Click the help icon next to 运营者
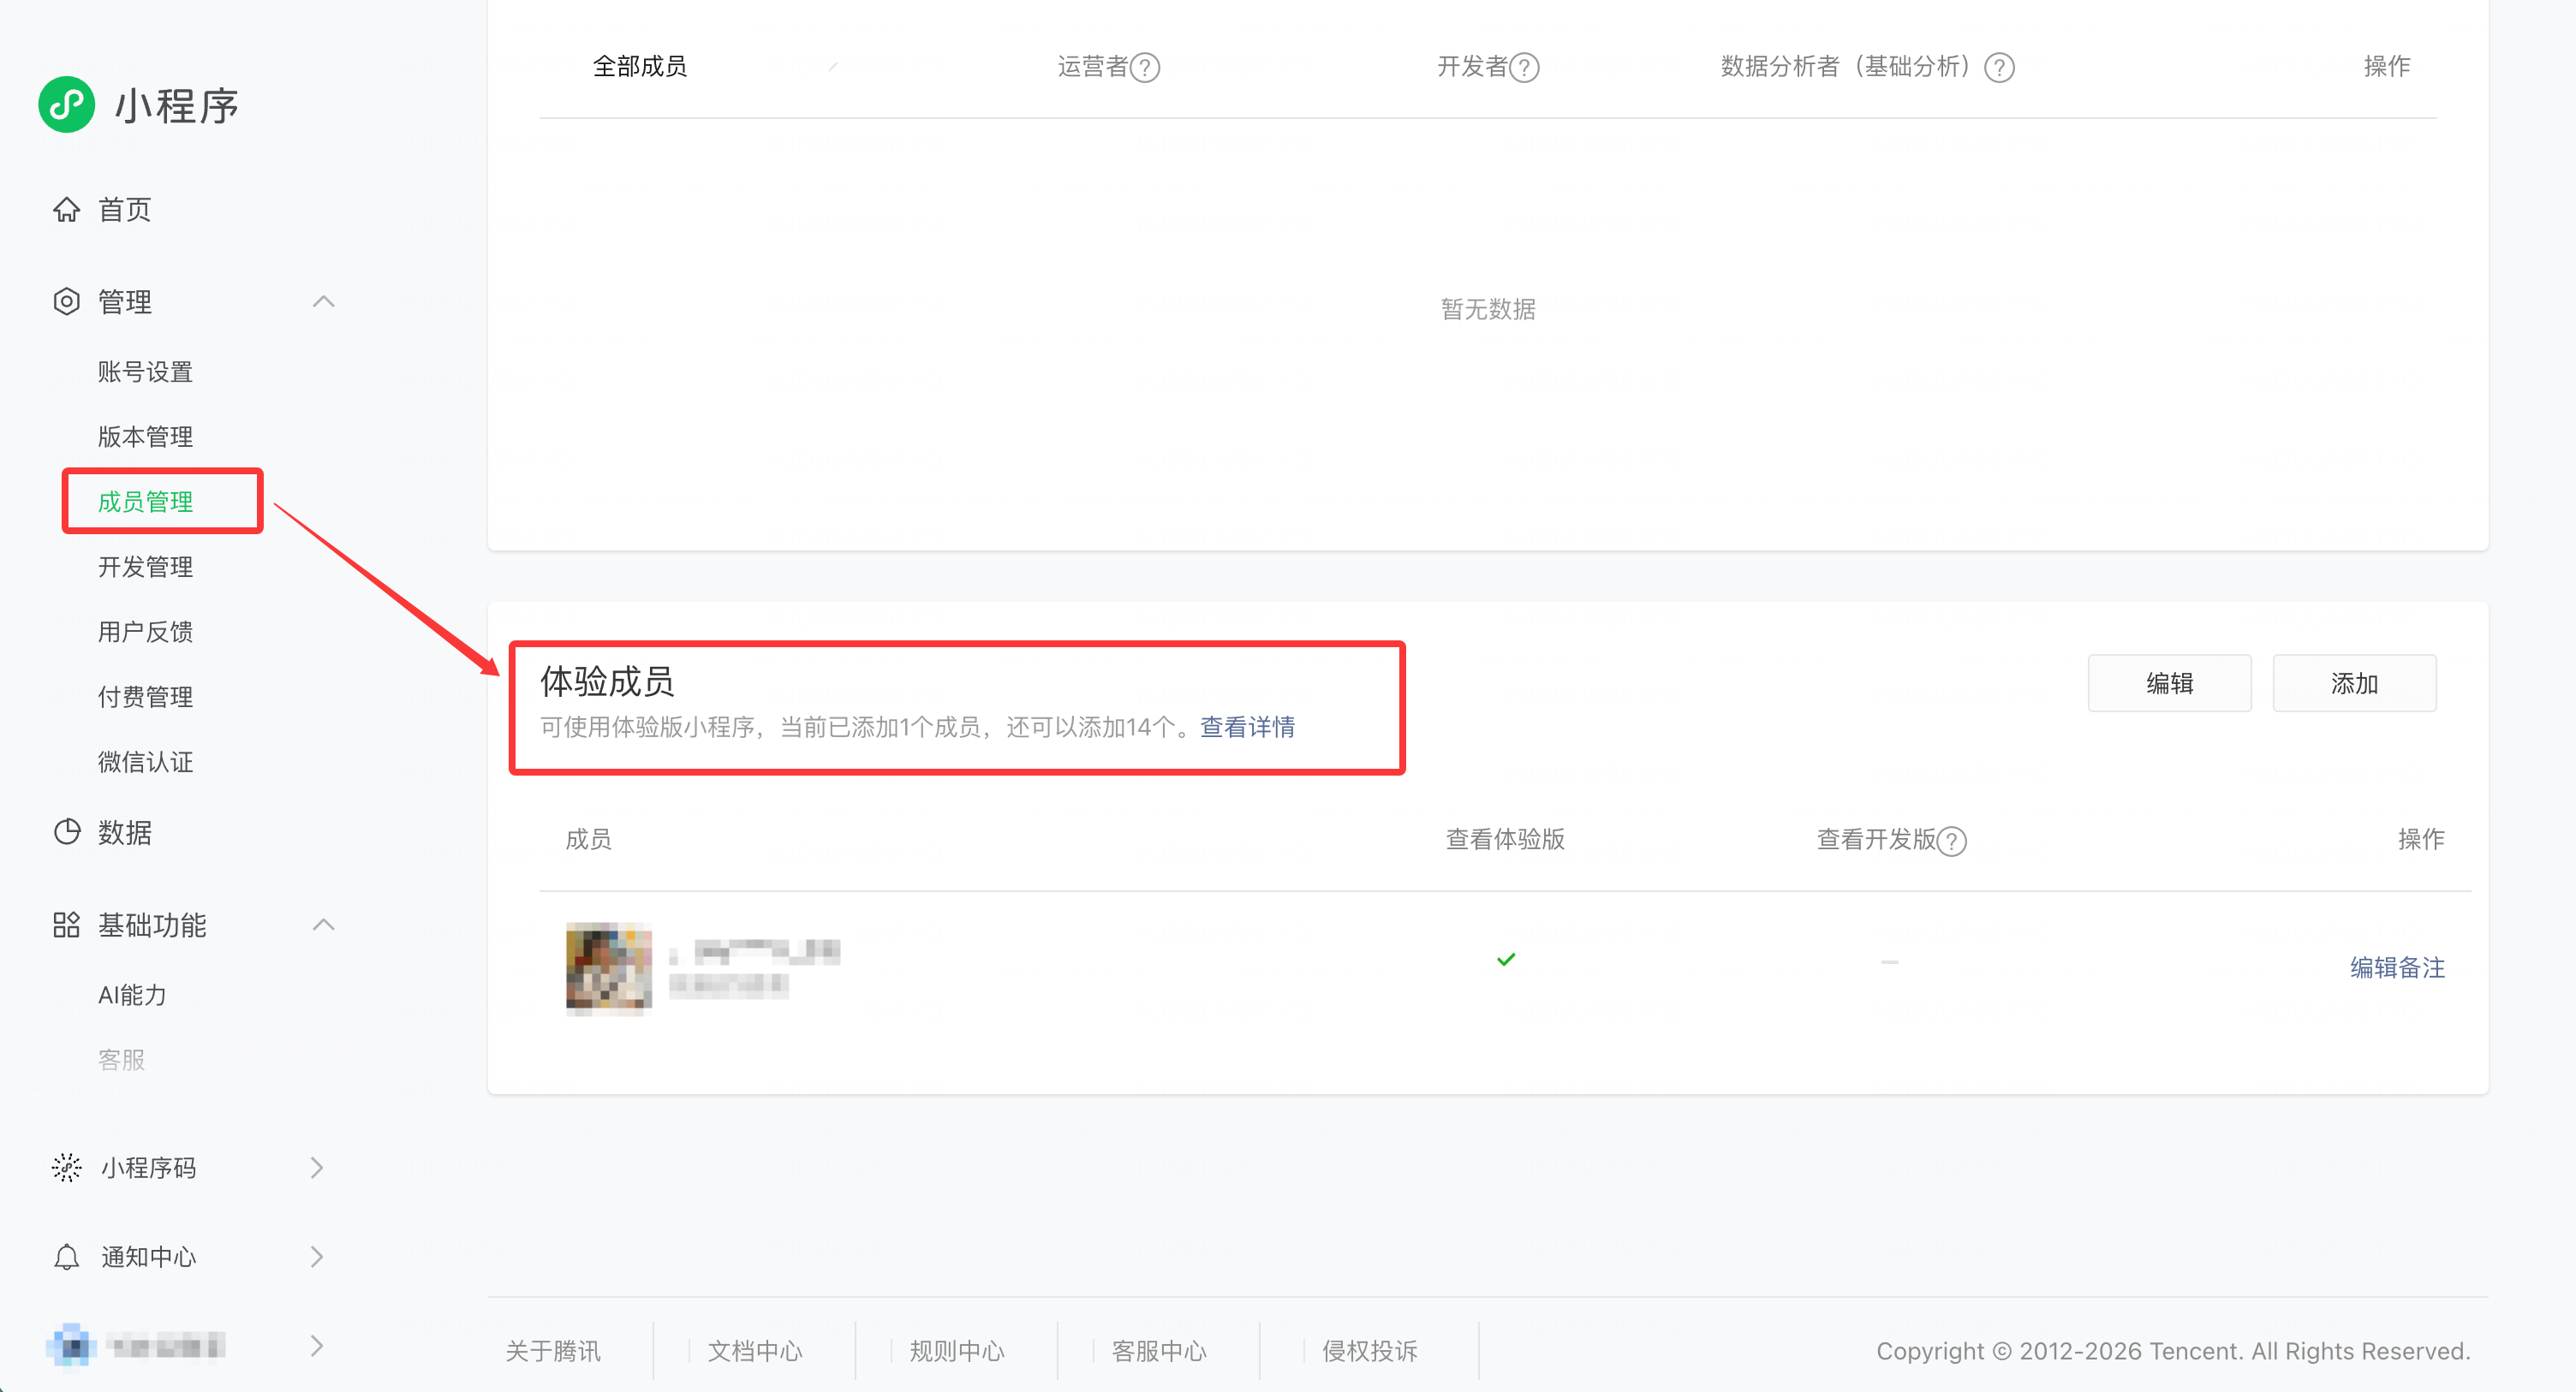Screen dimensions: 2576x1392 pos(1145,67)
